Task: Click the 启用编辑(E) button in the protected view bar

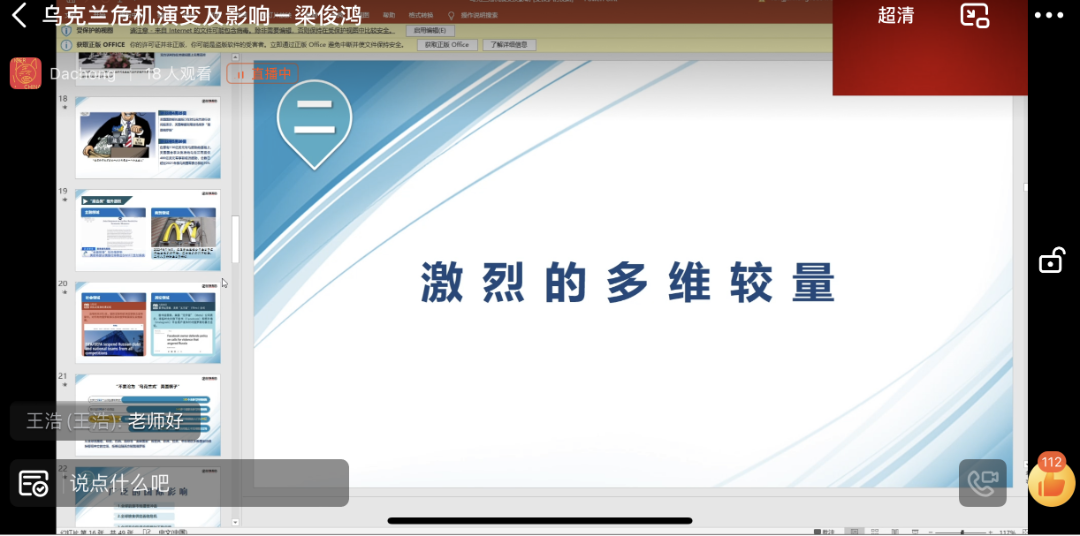Action: tap(430, 30)
